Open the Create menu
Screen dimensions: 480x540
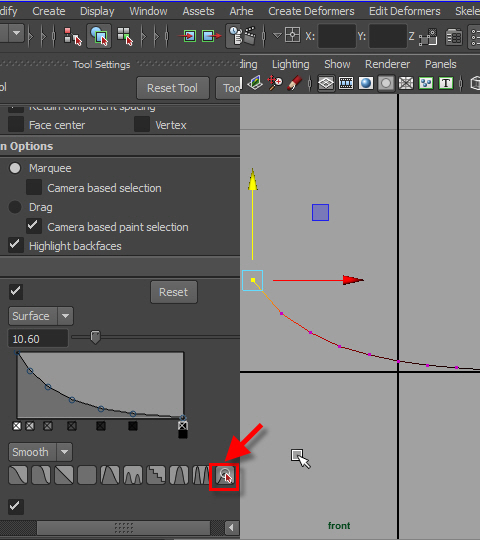[x=49, y=11]
